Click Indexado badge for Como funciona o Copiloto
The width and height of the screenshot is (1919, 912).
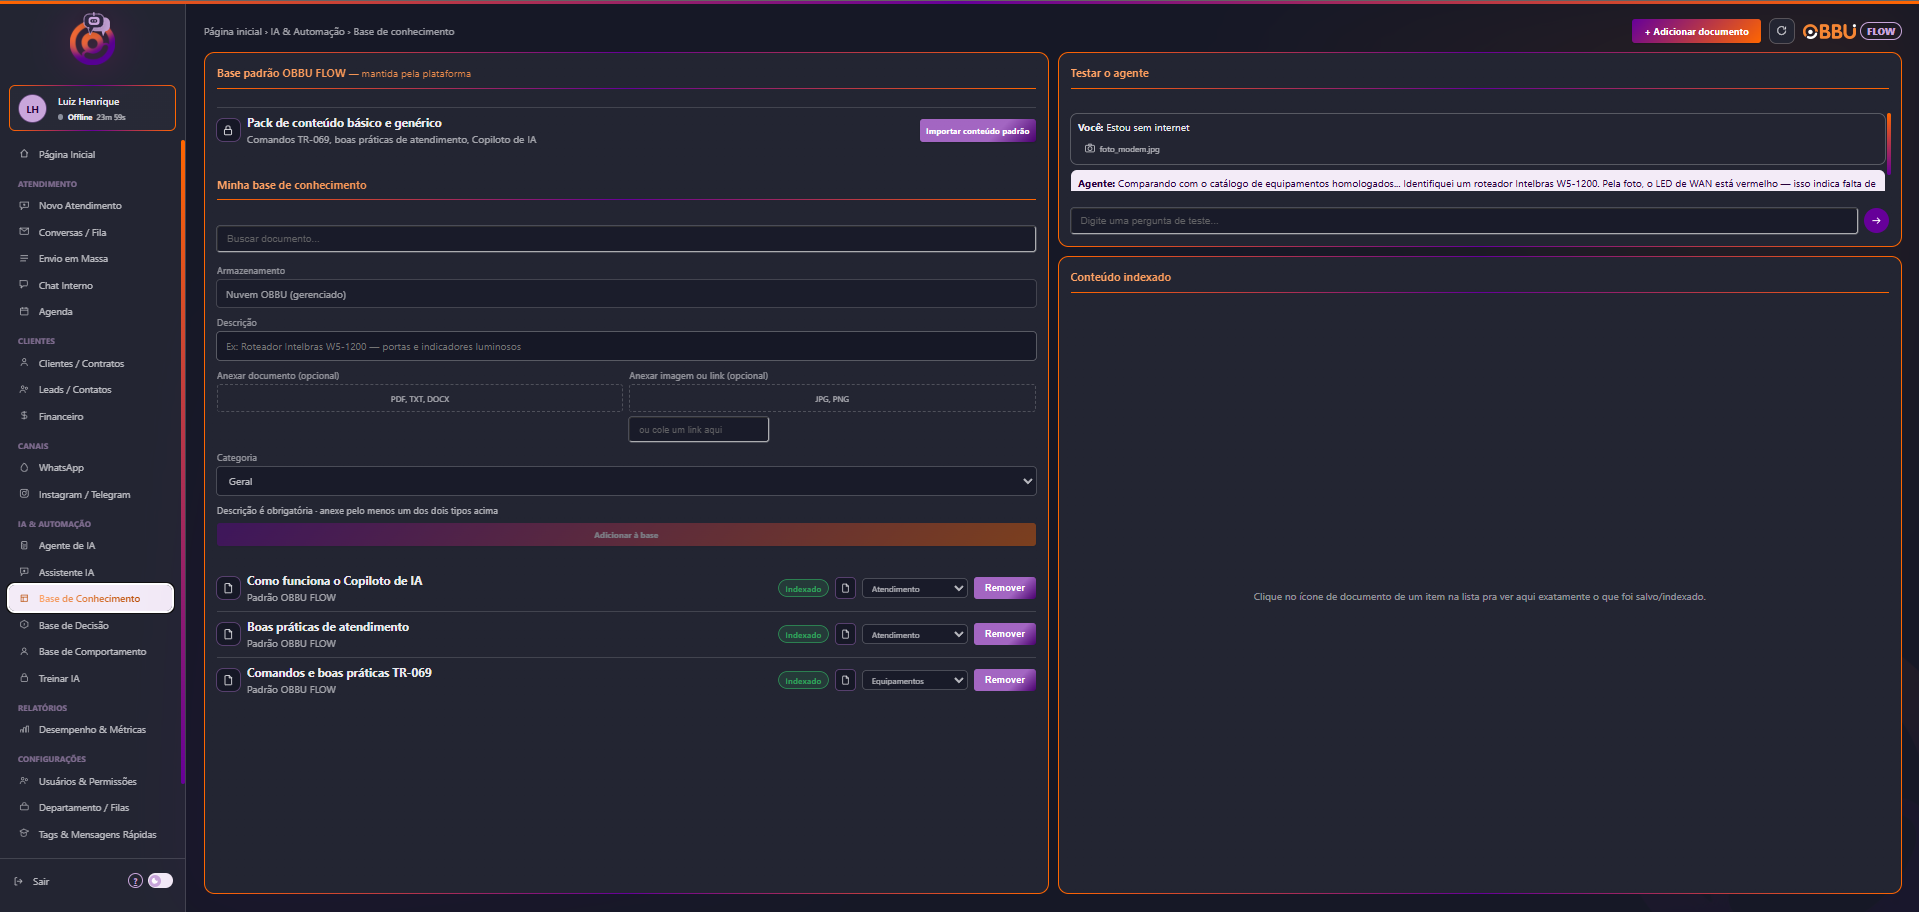tap(803, 589)
